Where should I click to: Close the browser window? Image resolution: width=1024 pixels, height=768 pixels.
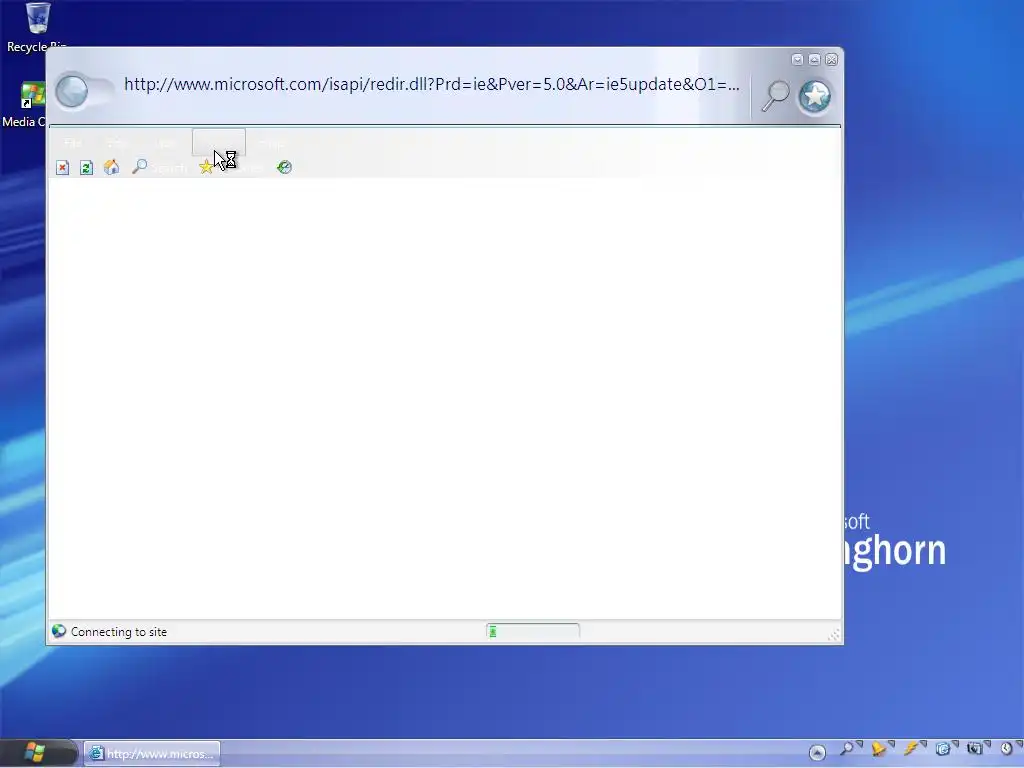(831, 59)
